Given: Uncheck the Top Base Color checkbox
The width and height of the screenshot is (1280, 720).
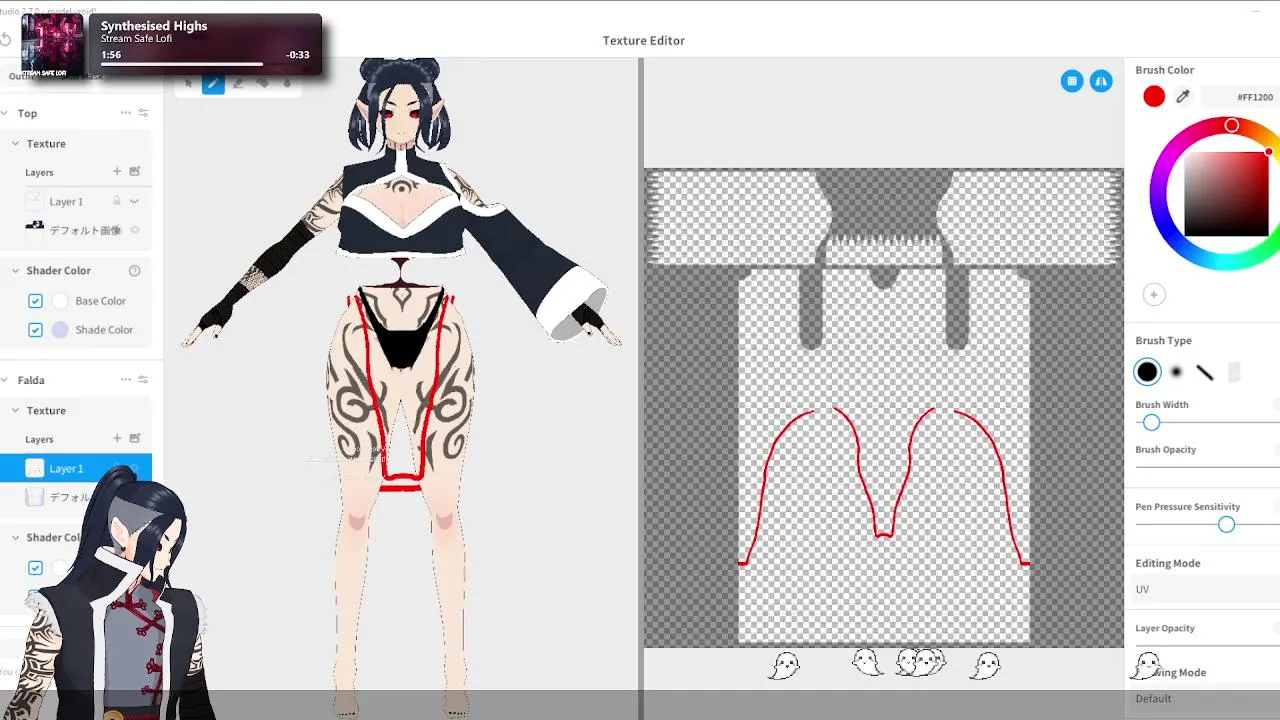Looking at the screenshot, I should click(x=35, y=301).
